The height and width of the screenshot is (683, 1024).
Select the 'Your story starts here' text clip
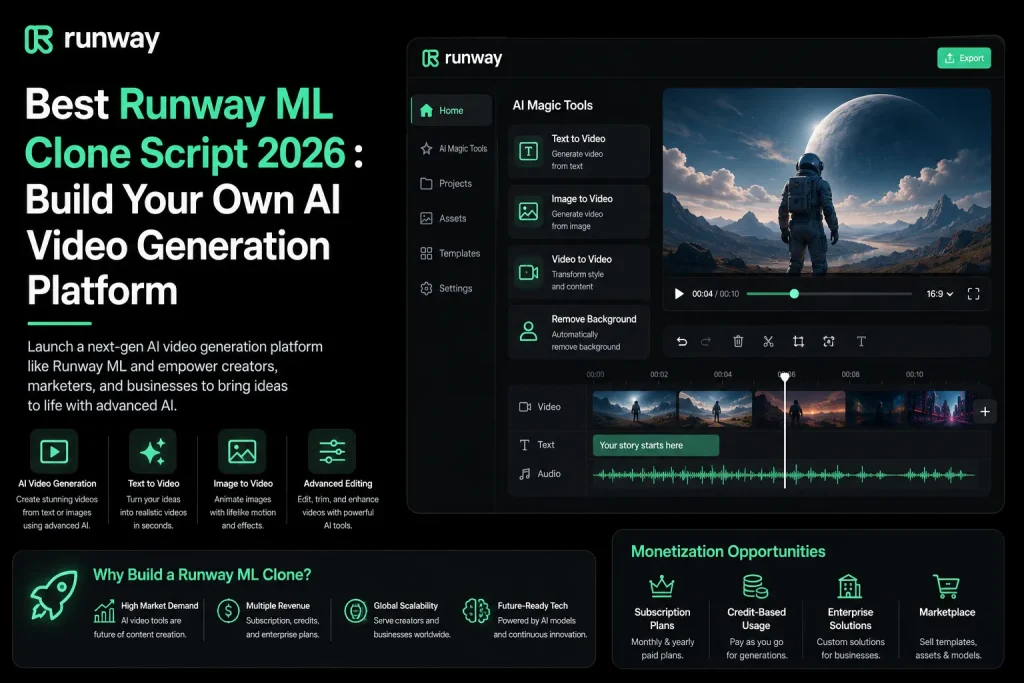(656, 445)
